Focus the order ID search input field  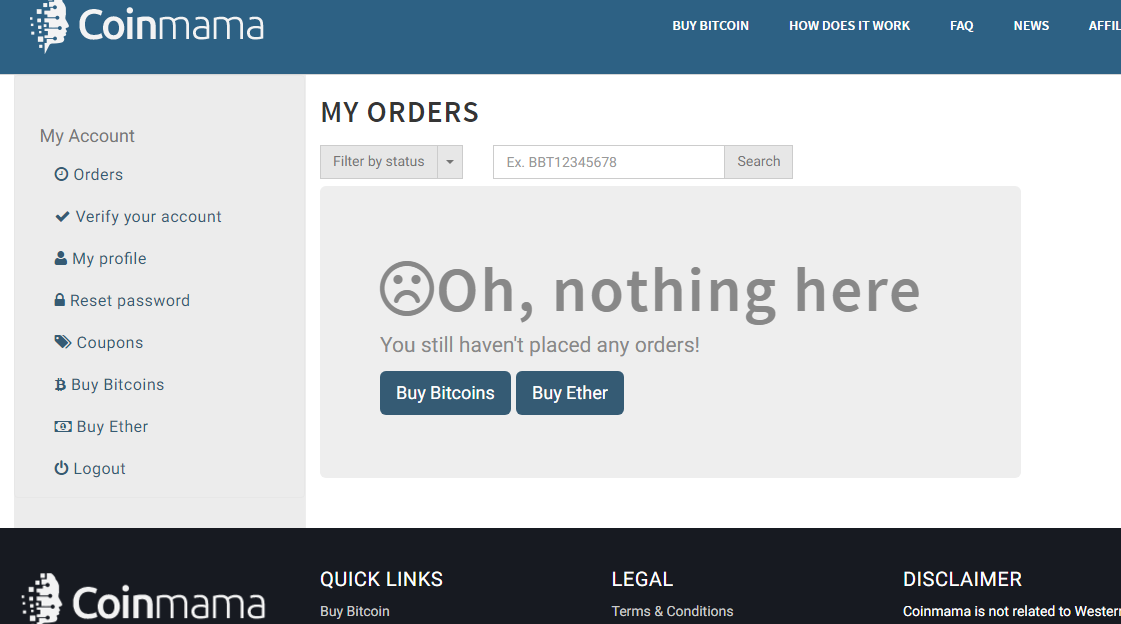pyautogui.click(x=608, y=162)
